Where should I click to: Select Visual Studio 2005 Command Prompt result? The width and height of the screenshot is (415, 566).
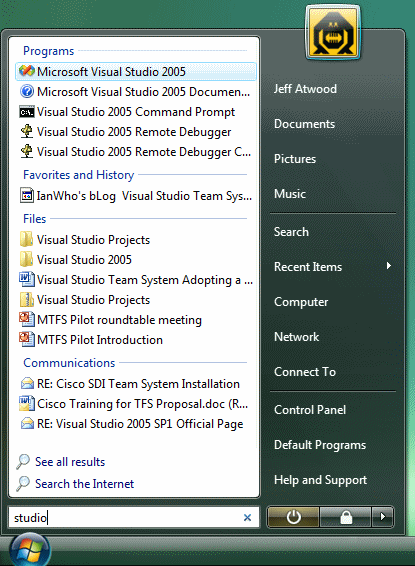[x=136, y=112]
